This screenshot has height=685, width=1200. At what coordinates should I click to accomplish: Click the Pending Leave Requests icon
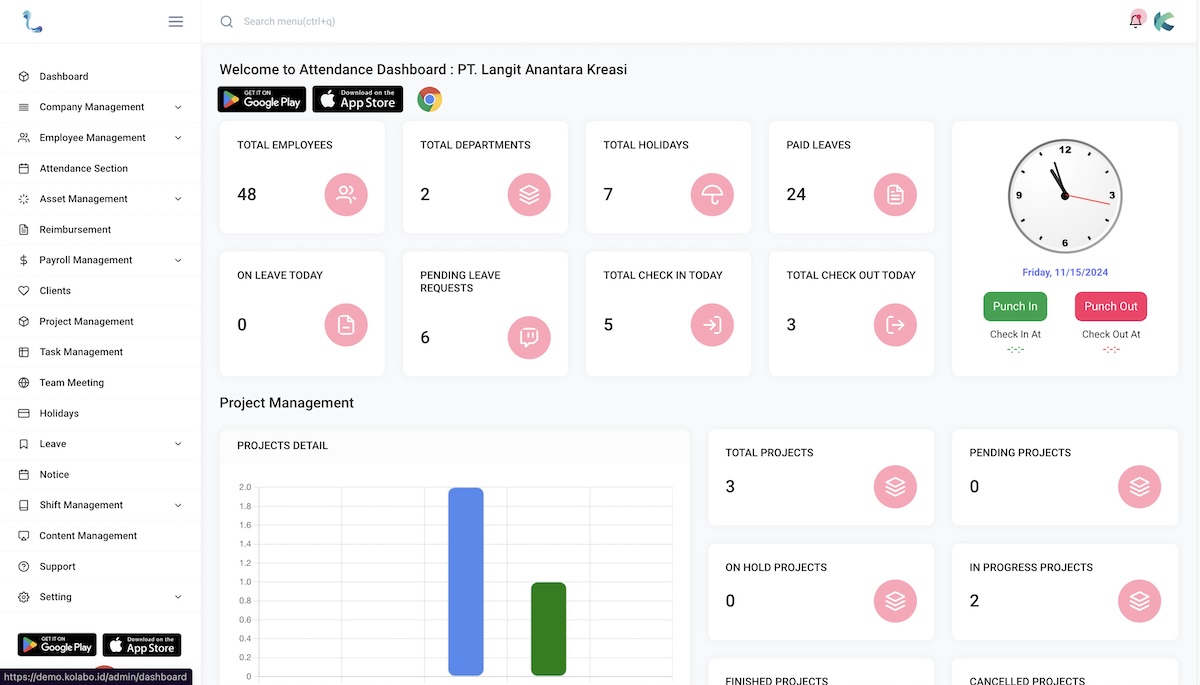point(529,337)
